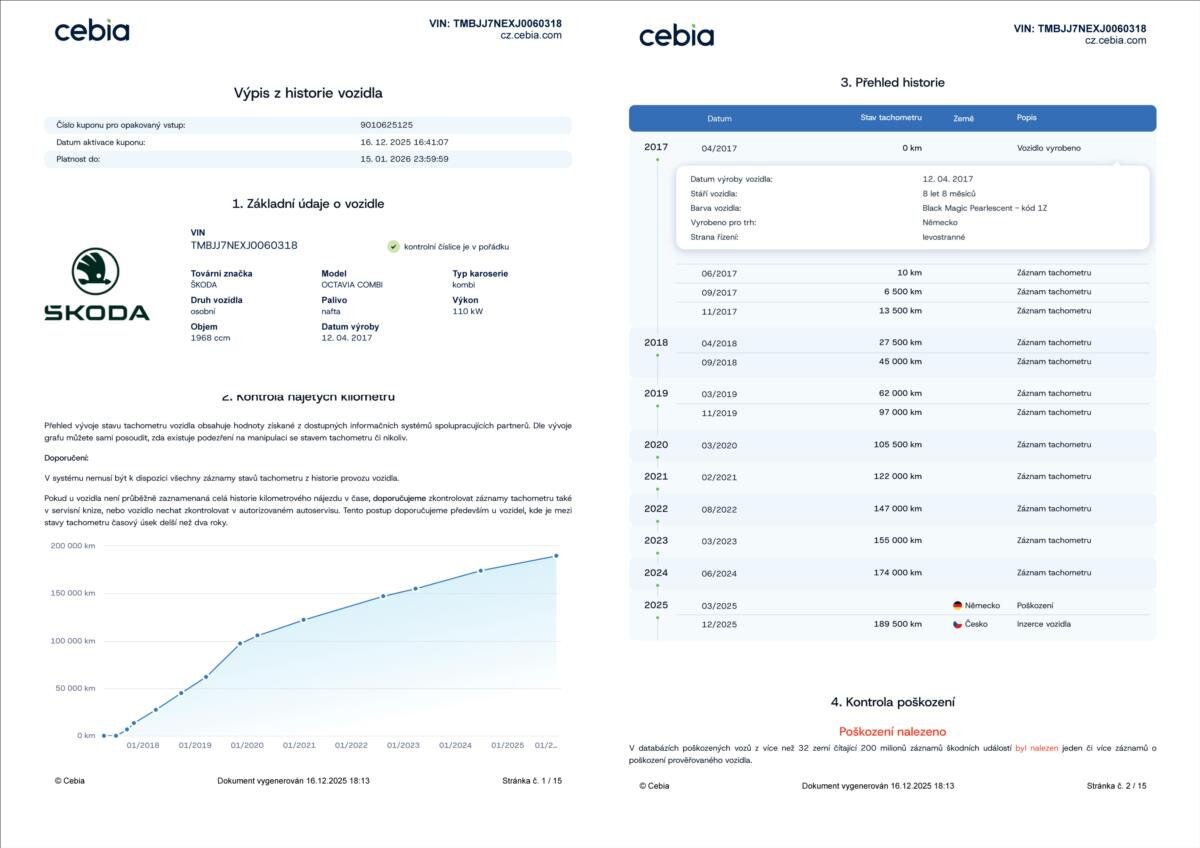Click the green timeline dot under 2017
The image size is (1200, 848).
pos(657,160)
